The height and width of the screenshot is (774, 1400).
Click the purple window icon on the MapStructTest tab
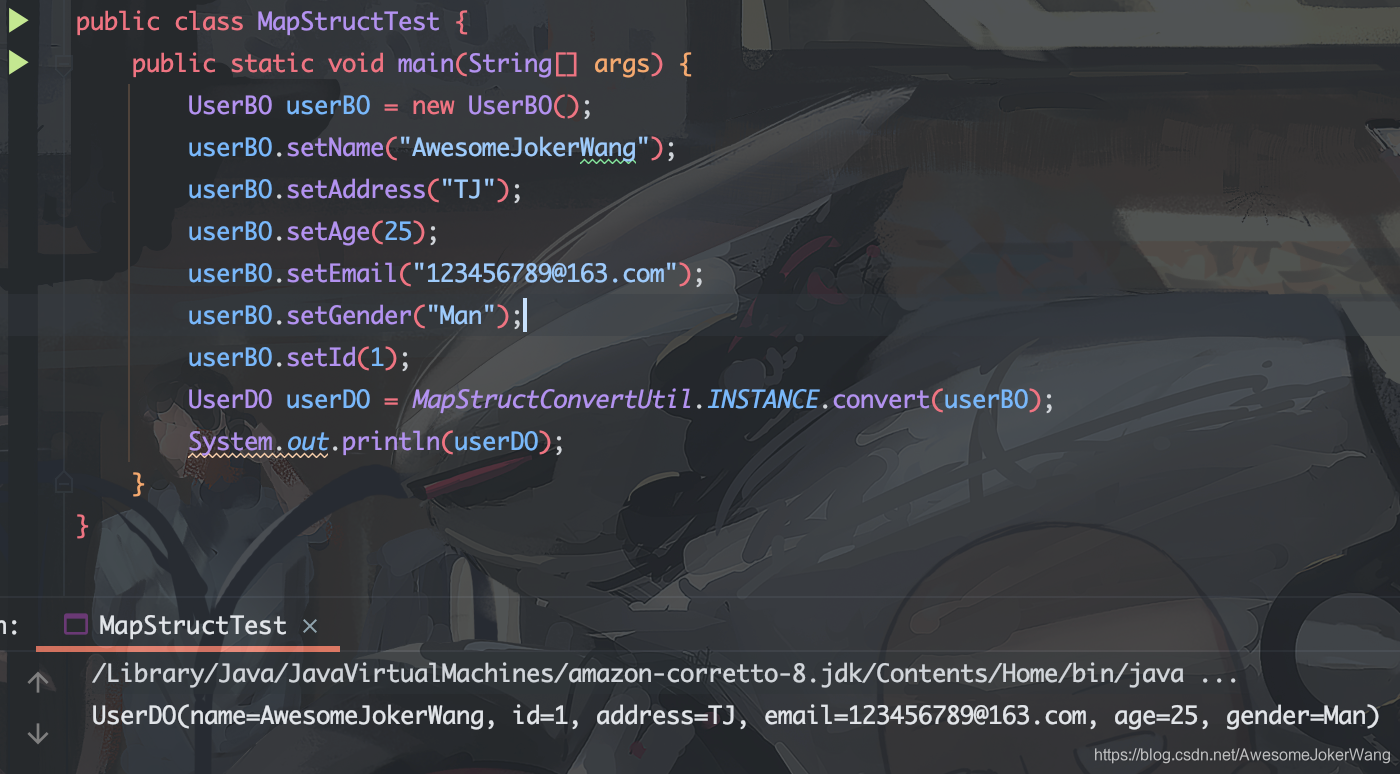pyautogui.click(x=75, y=626)
